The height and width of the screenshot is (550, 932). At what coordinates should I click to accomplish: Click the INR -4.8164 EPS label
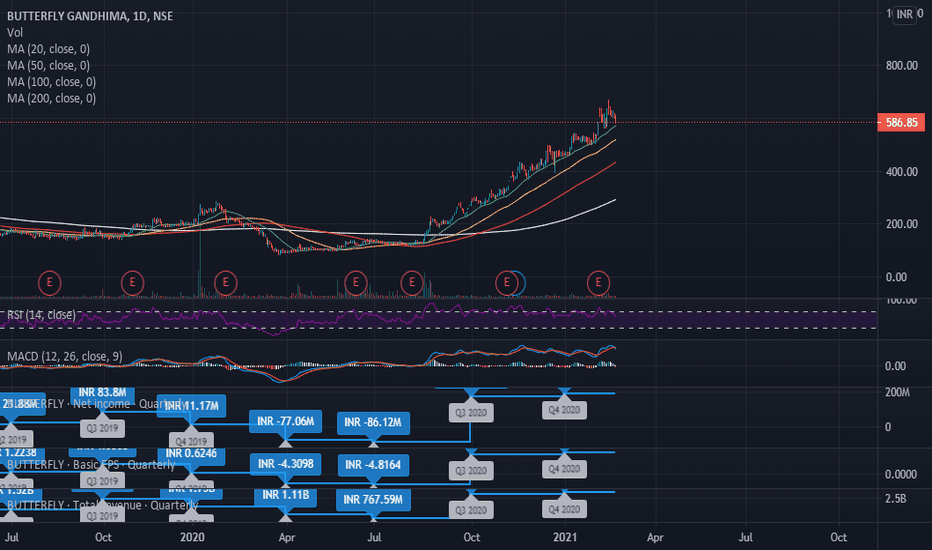click(x=373, y=465)
